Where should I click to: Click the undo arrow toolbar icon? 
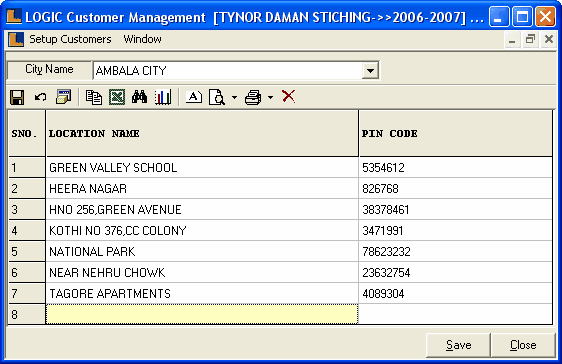[x=40, y=97]
